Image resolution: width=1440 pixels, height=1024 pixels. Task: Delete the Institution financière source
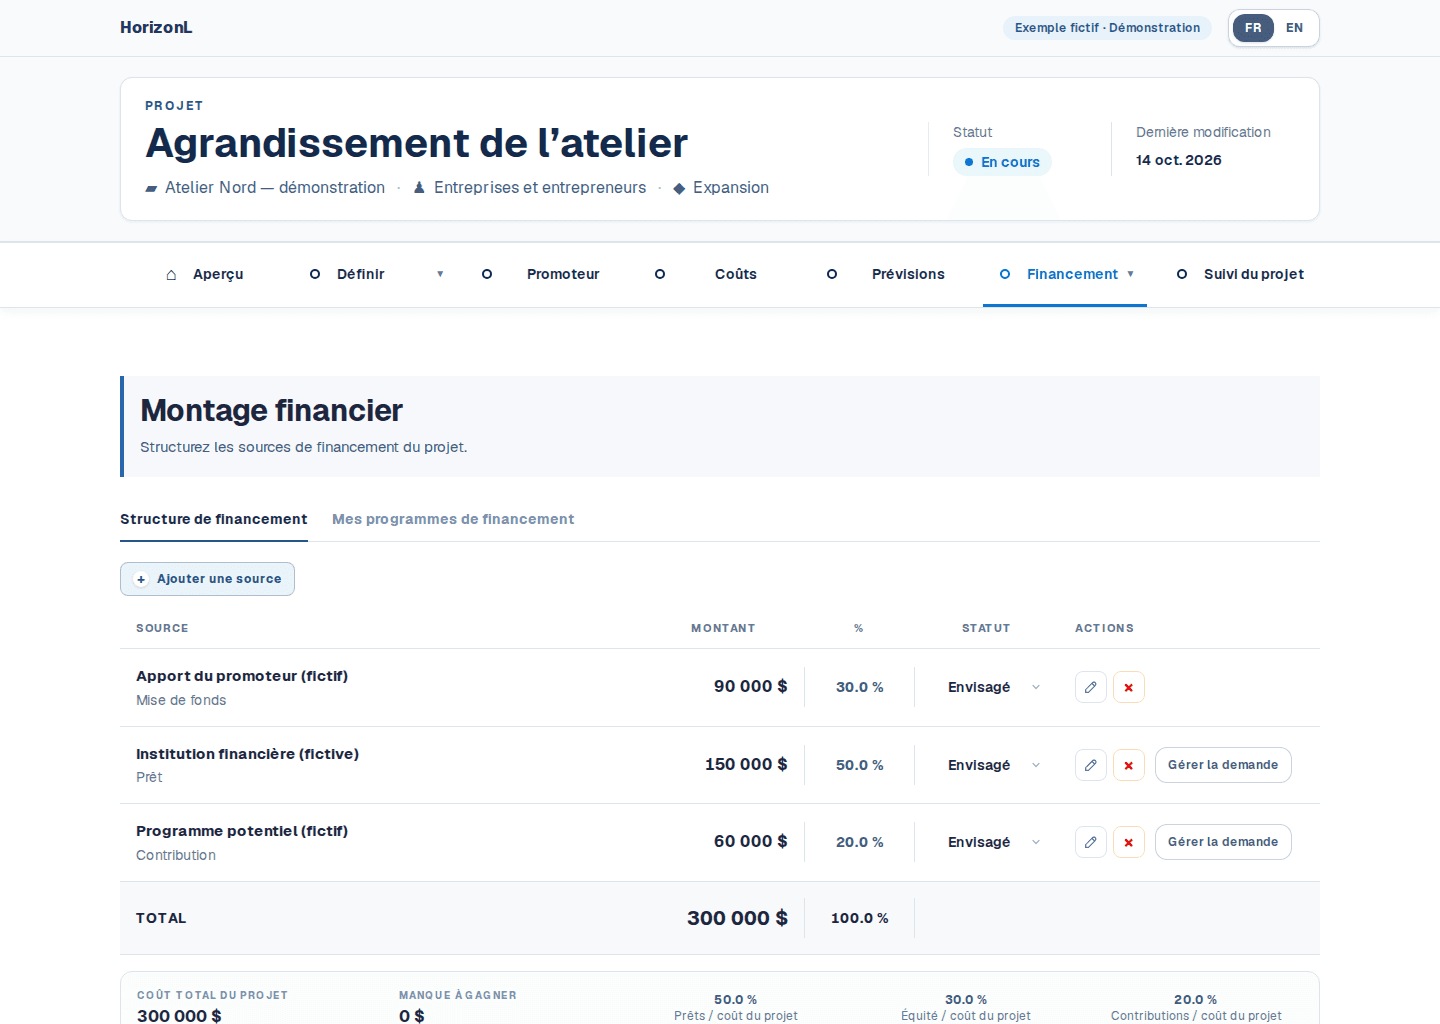click(x=1129, y=765)
